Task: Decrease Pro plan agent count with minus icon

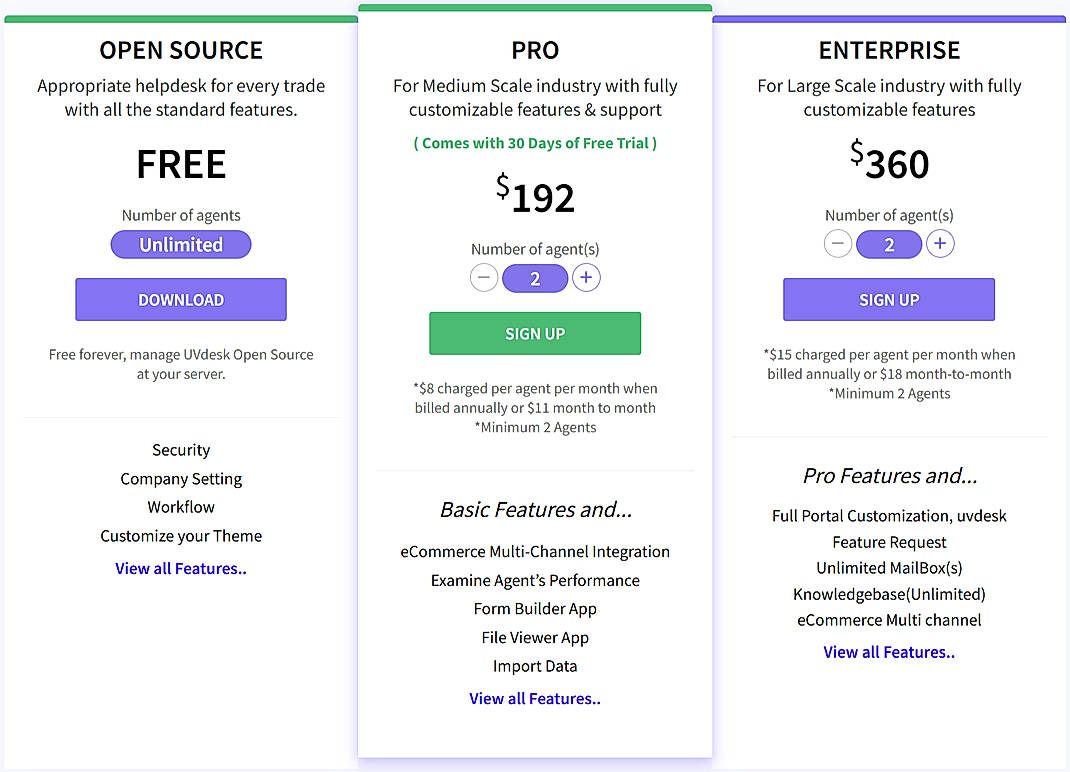Action: point(484,278)
